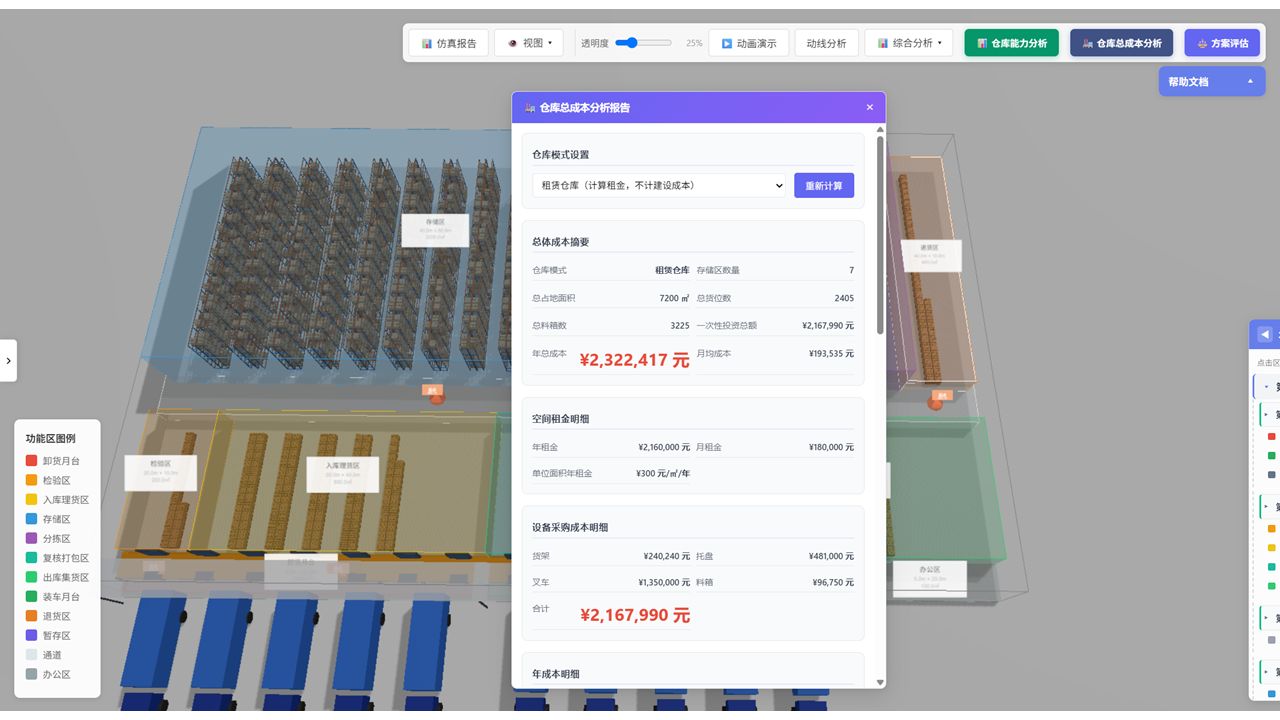
Task: Click the report title icon in dialog header
Action: pyautogui.click(x=530, y=107)
